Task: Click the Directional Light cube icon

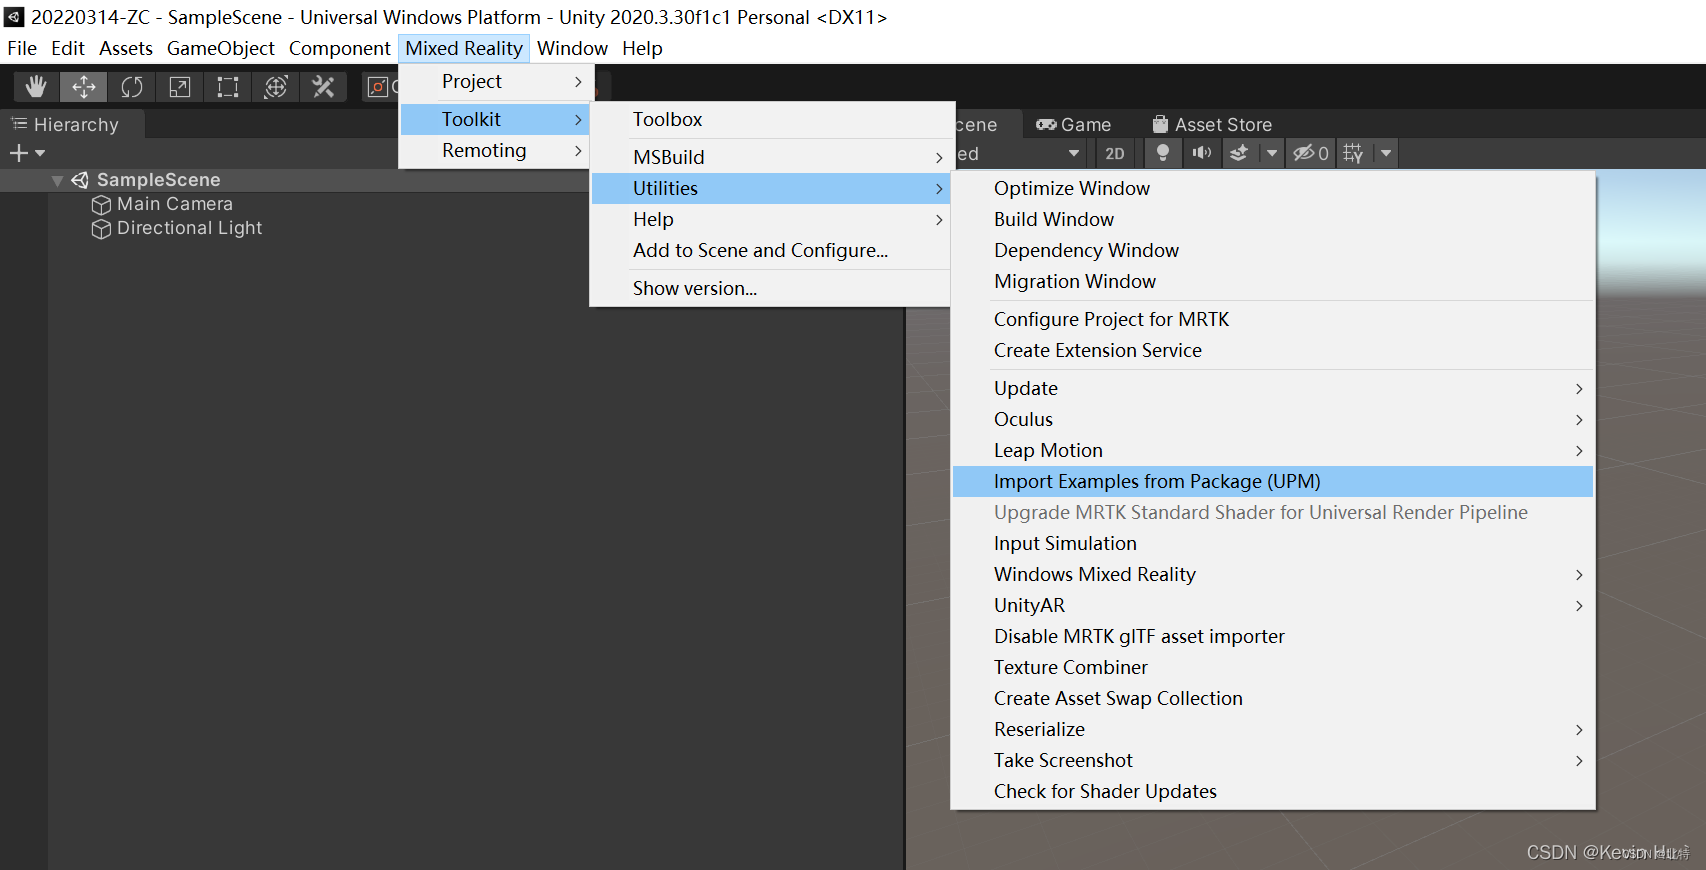Action: pyautogui.click(x=101, y=229)
